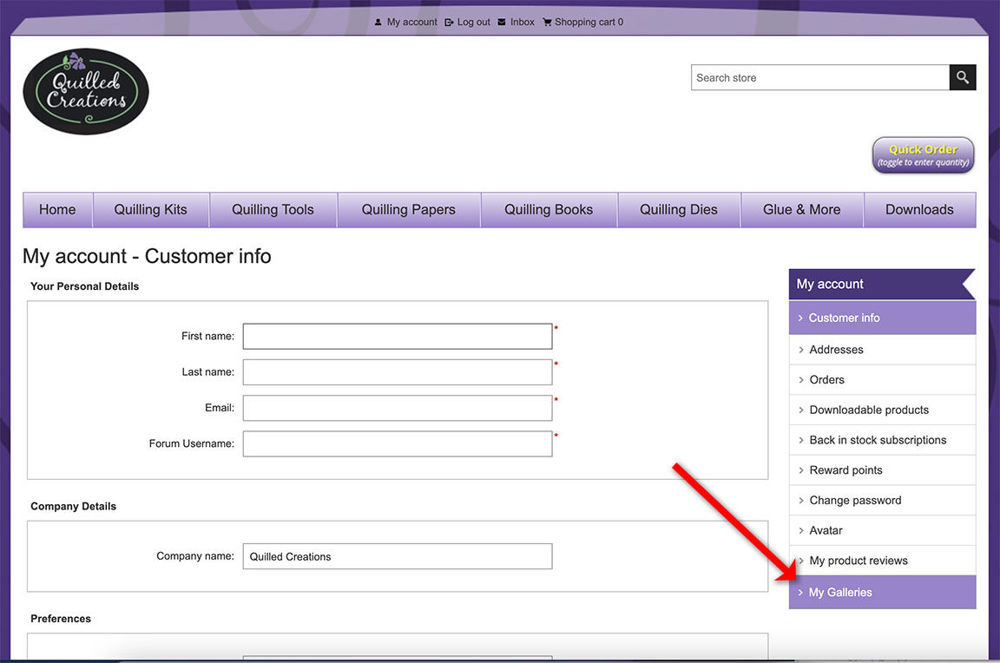Click the envelope Inbox icon

502,22
